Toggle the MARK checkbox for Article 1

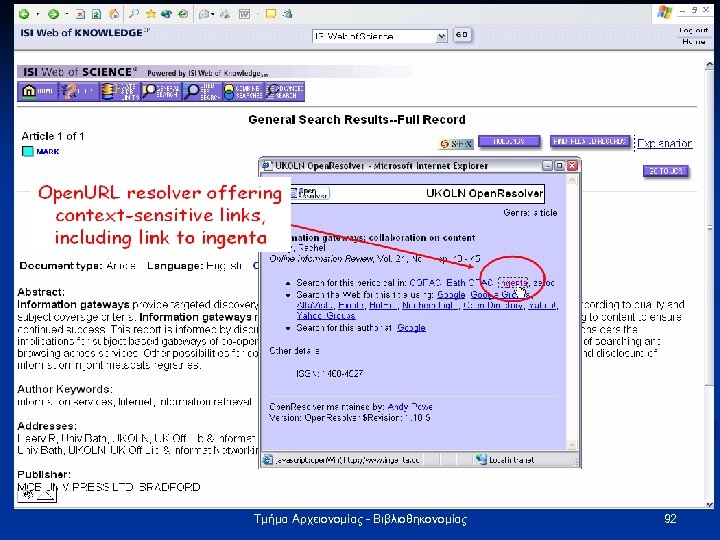tap(28, 151)
